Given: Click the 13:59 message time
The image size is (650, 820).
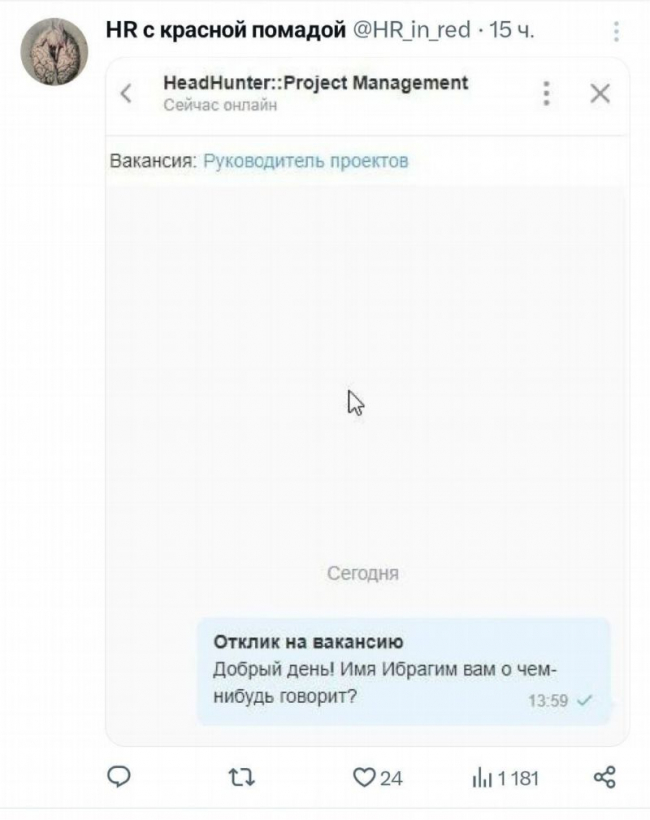Looking at the screenshot, I should pyautogui.click(x=548, y=700).
